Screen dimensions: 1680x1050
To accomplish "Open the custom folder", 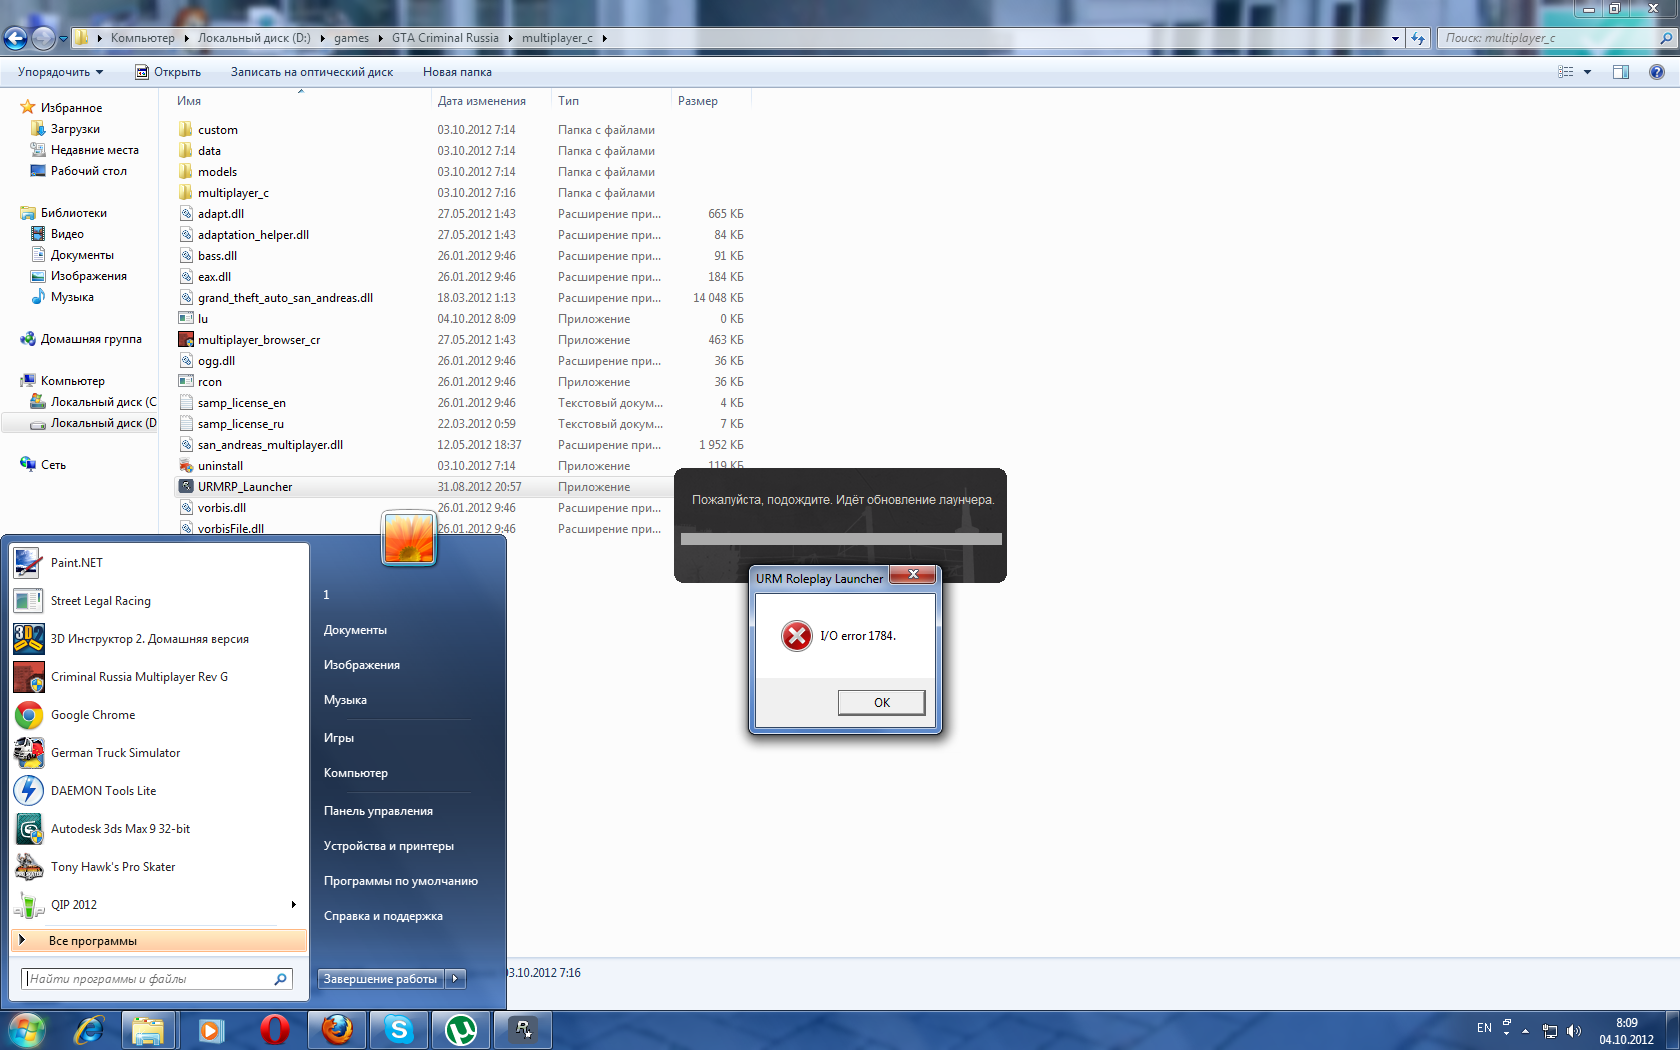I will (218, 130).
